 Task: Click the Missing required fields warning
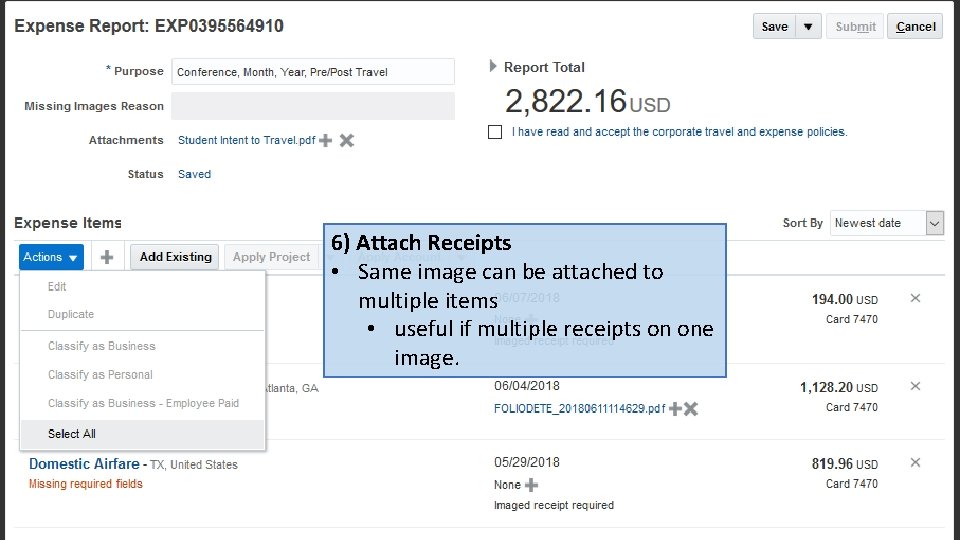tap(86, 484)
